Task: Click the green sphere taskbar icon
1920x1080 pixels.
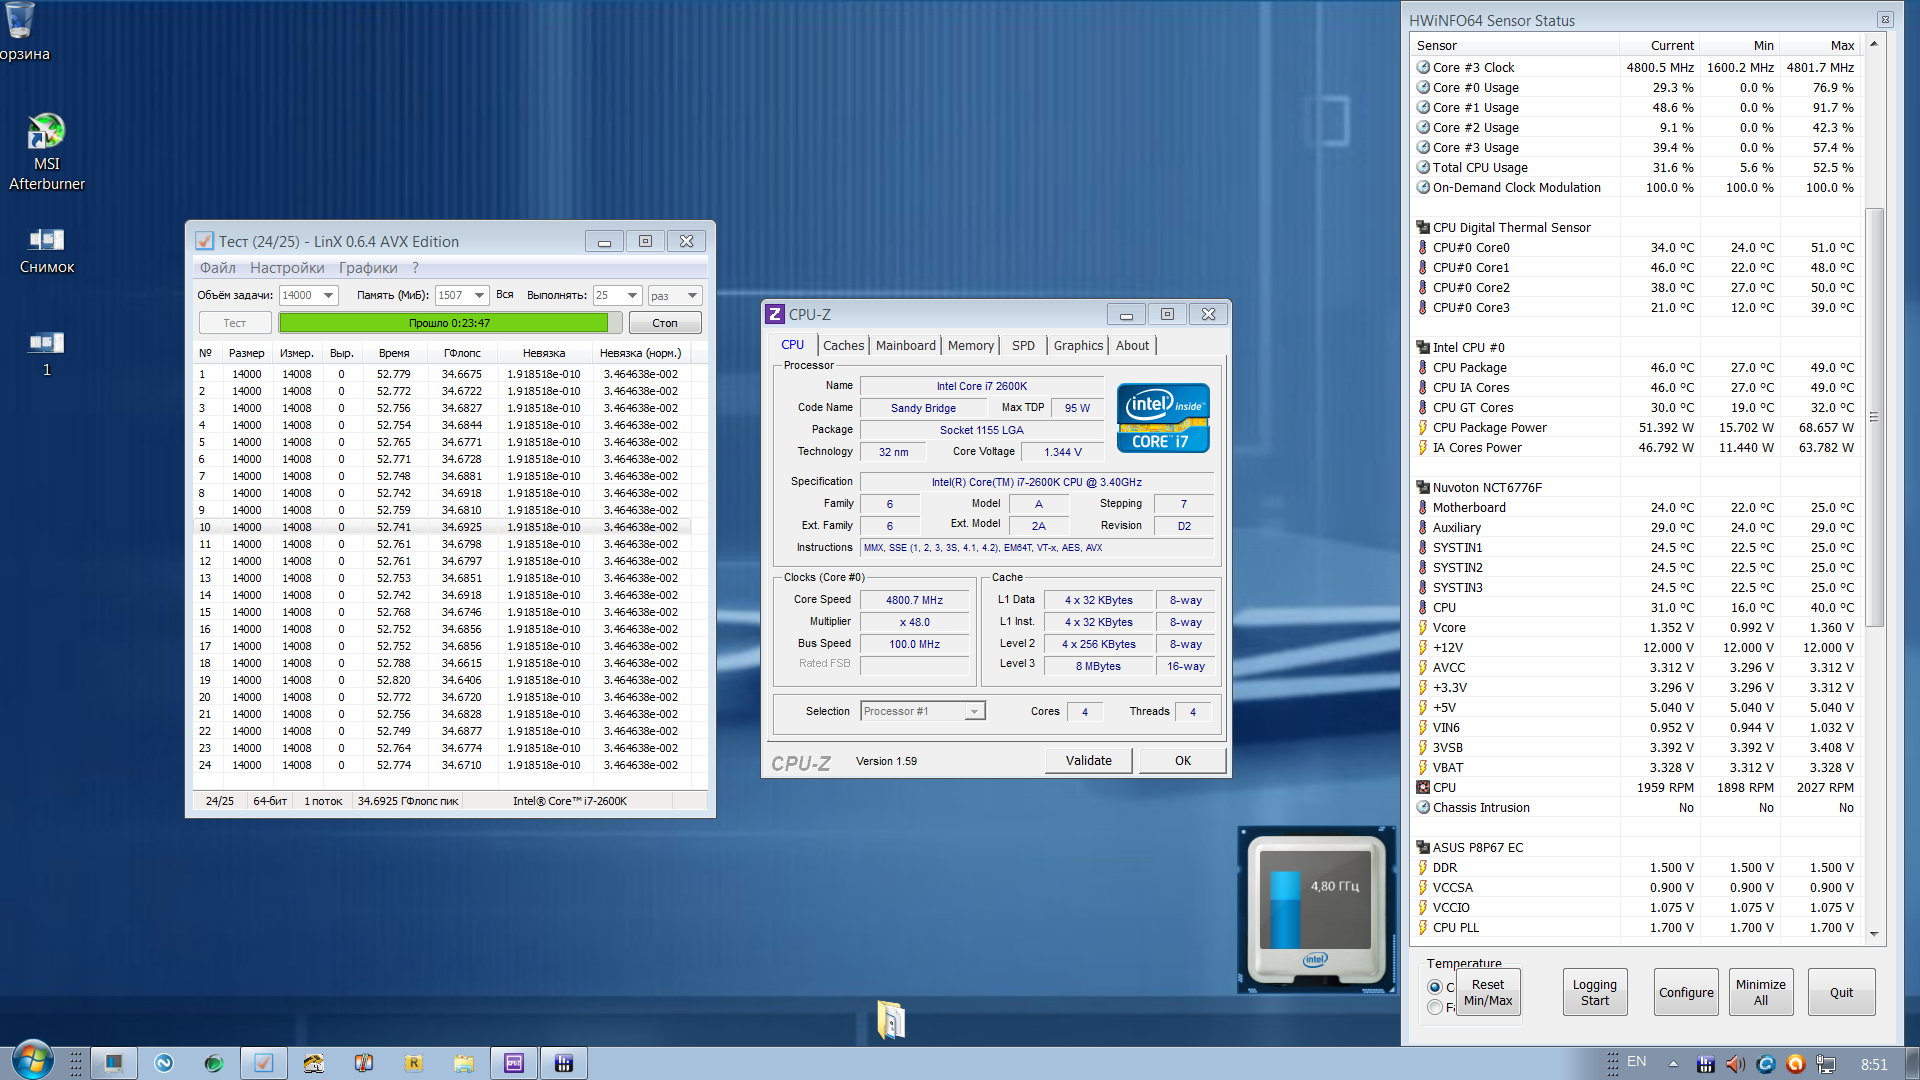Action: pyautogui.click(x=214, y=1063)
